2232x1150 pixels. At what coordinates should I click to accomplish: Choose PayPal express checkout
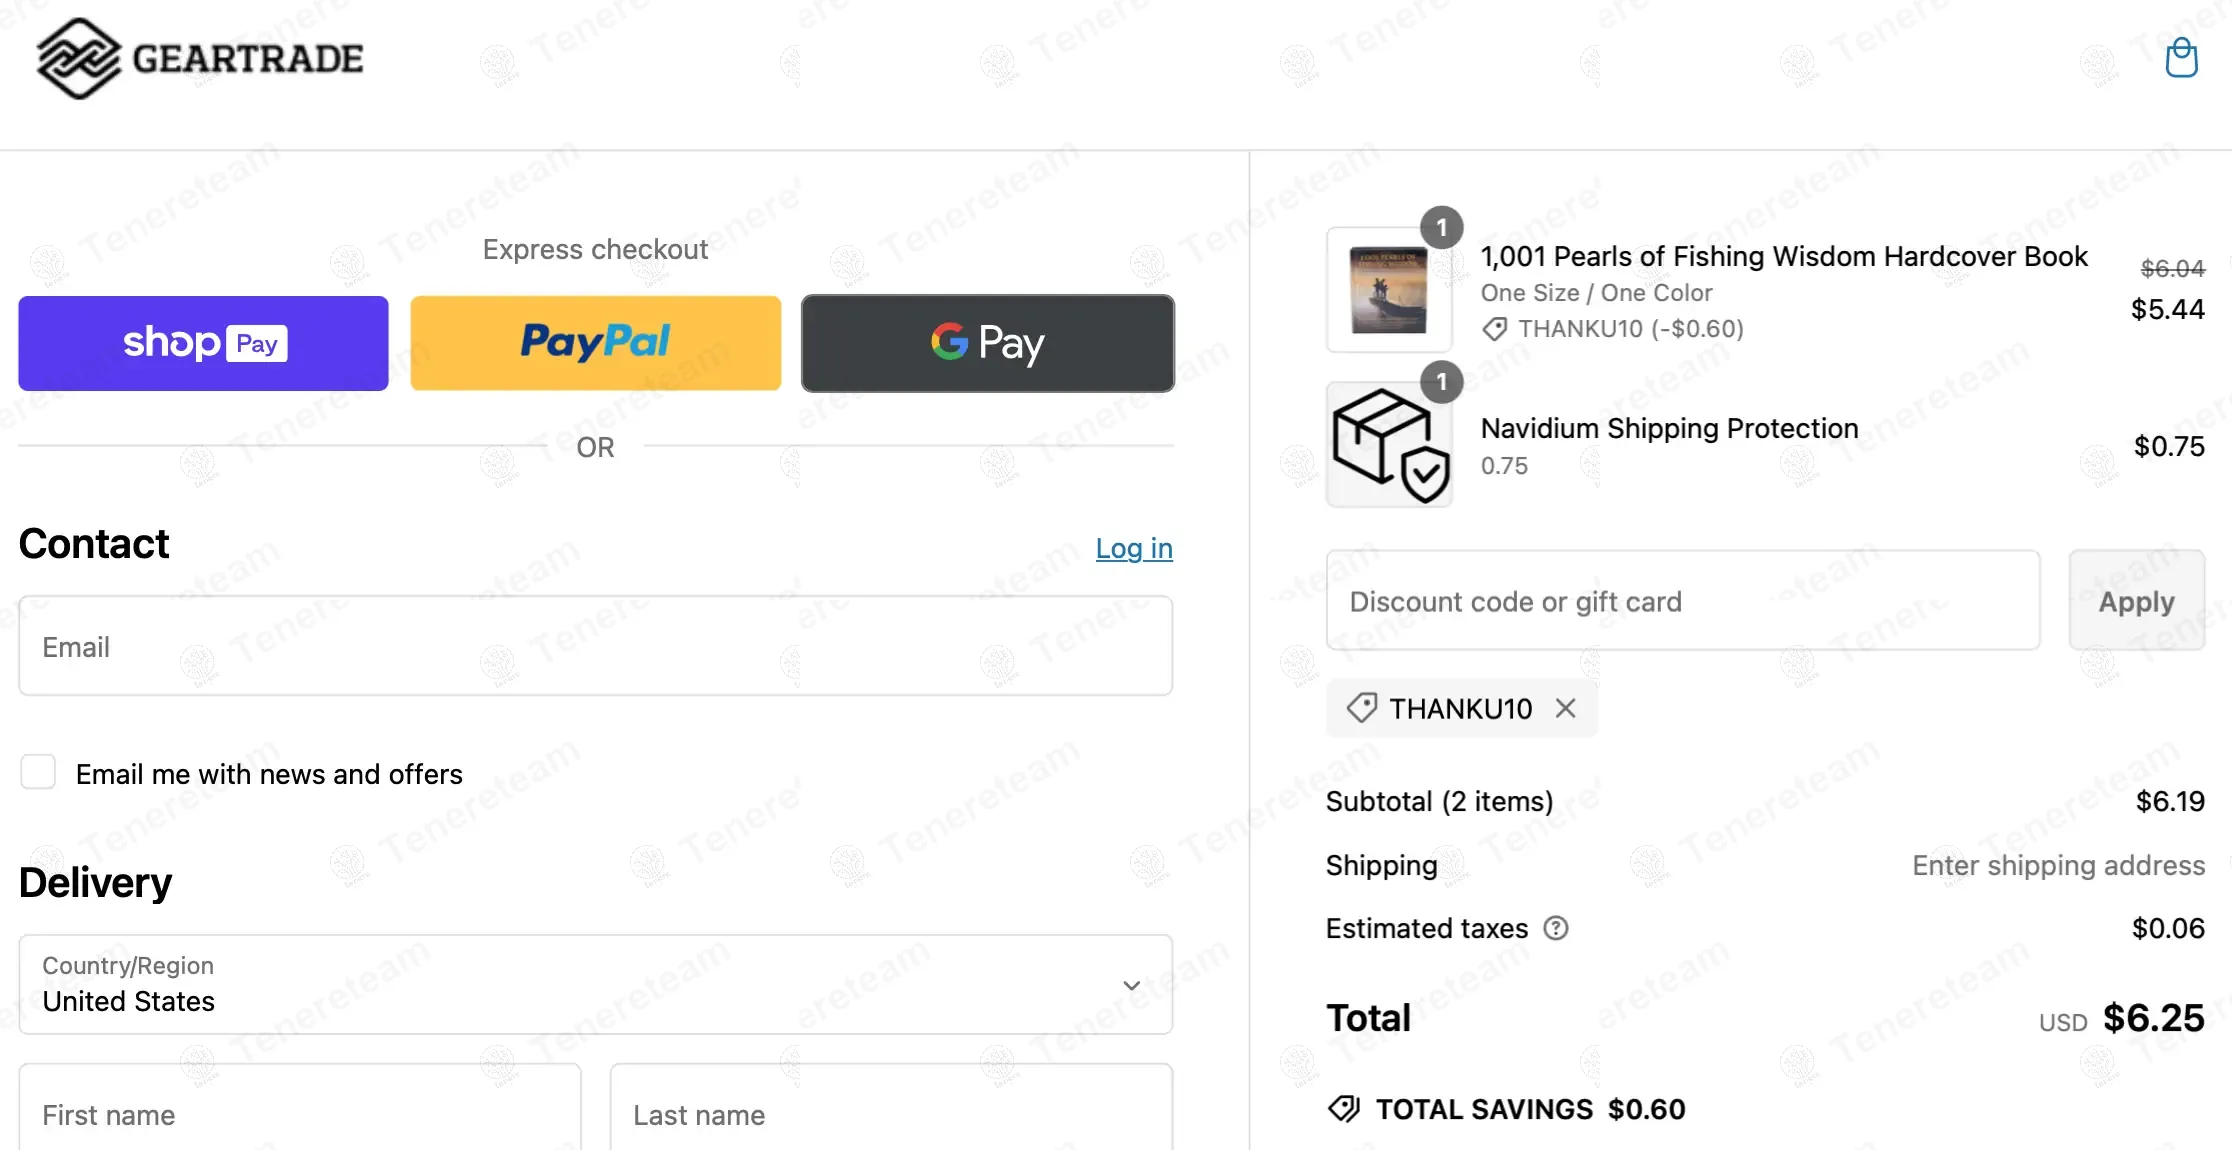coord(595,343)
